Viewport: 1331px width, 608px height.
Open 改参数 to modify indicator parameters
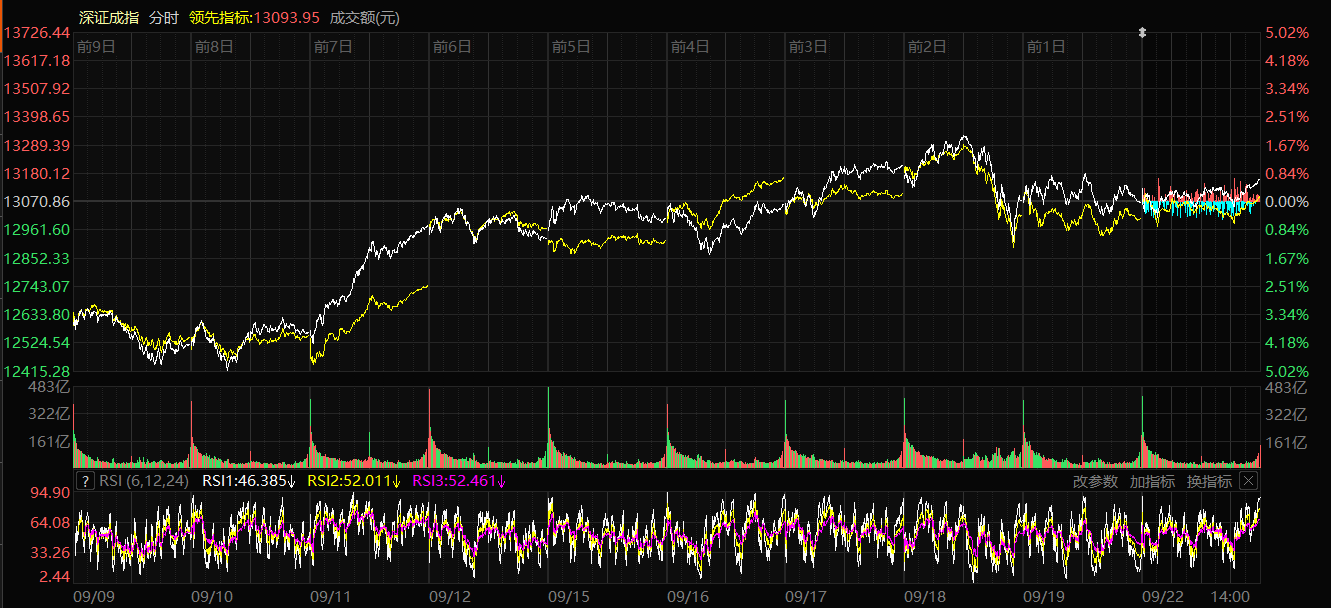pos(1095,481)
